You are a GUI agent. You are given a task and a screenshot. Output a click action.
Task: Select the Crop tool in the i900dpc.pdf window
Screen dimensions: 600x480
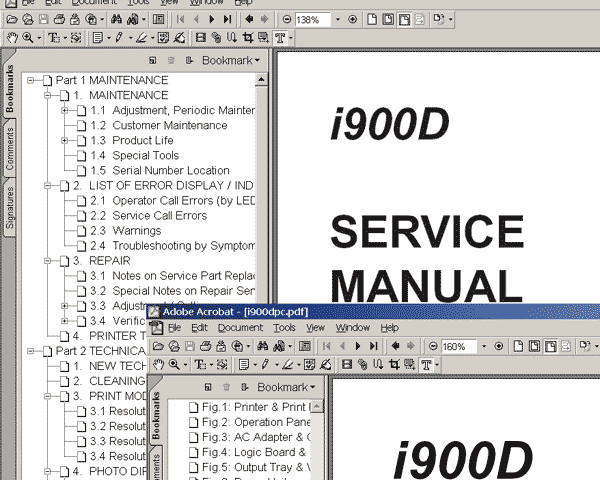394,365
